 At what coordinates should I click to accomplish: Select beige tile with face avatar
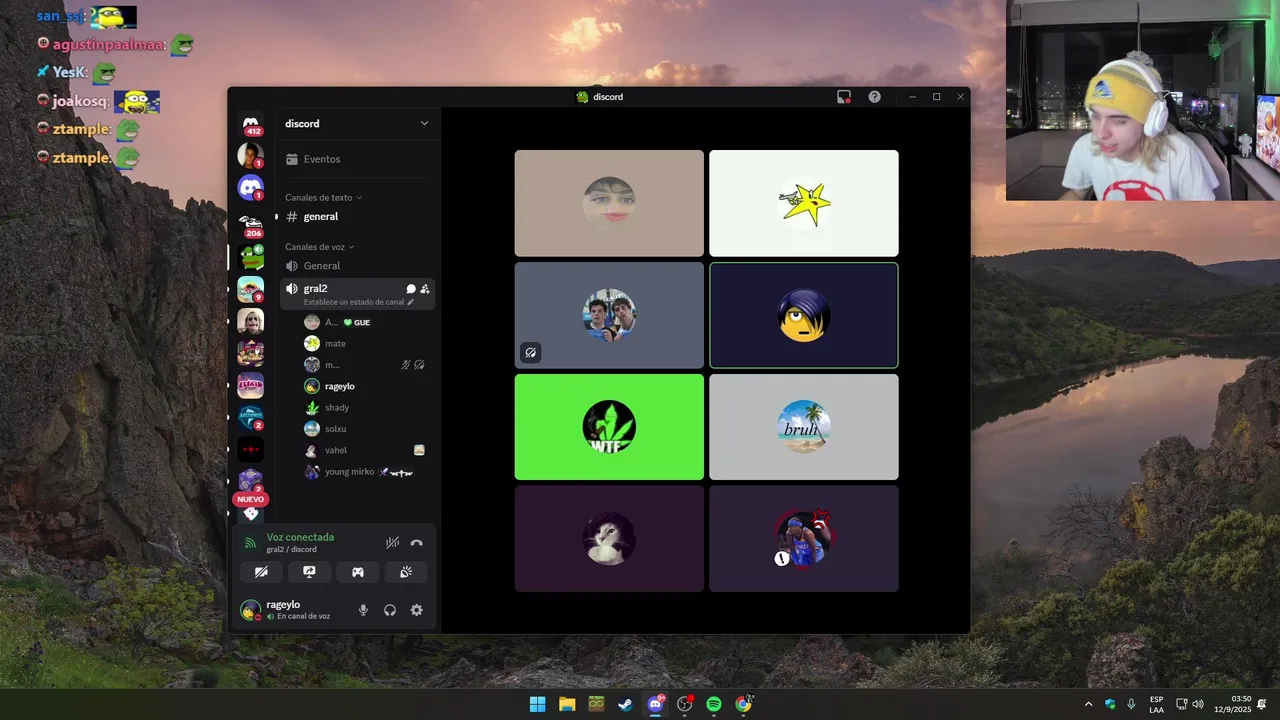point(609,203)
